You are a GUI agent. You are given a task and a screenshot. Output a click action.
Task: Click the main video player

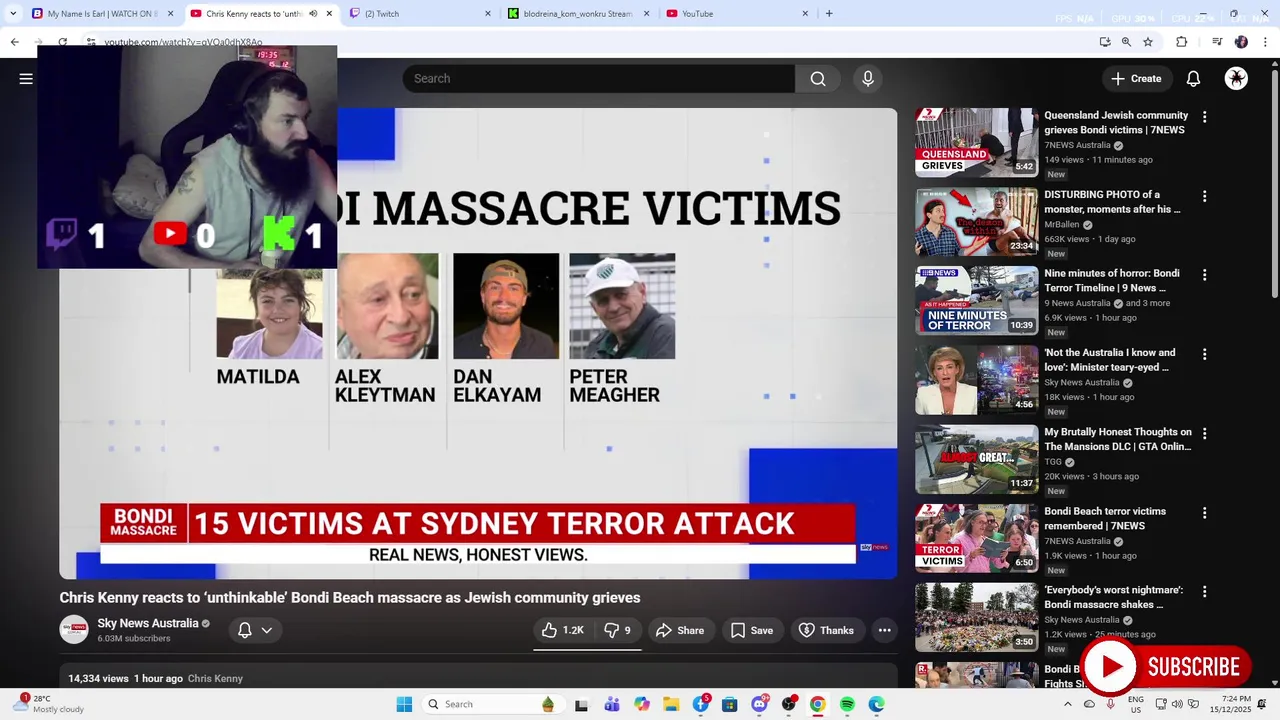[x=478, y=343]
